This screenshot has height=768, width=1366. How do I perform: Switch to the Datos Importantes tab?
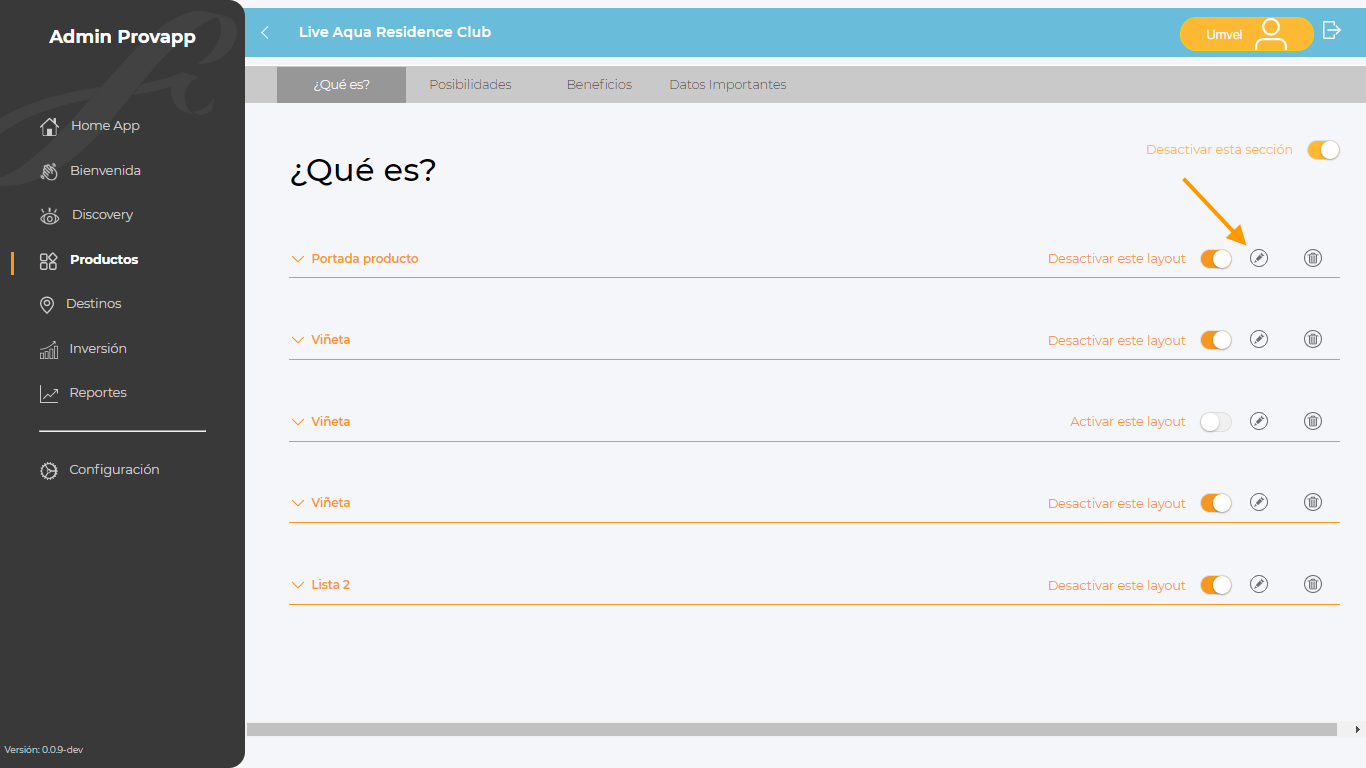[x=728, y=85]
